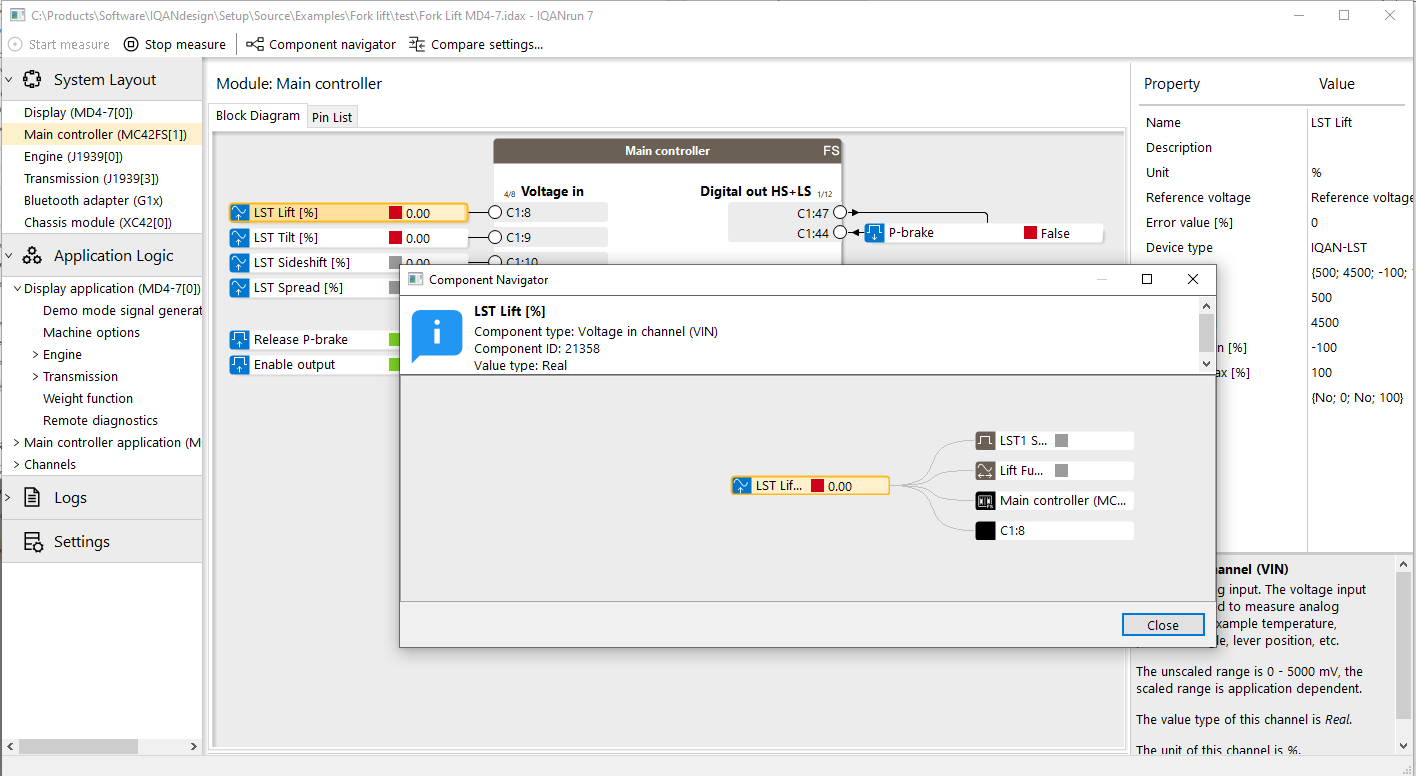Click the Settings section label
This screenshot has height=776, width=1416.
(x=82, y=542)
